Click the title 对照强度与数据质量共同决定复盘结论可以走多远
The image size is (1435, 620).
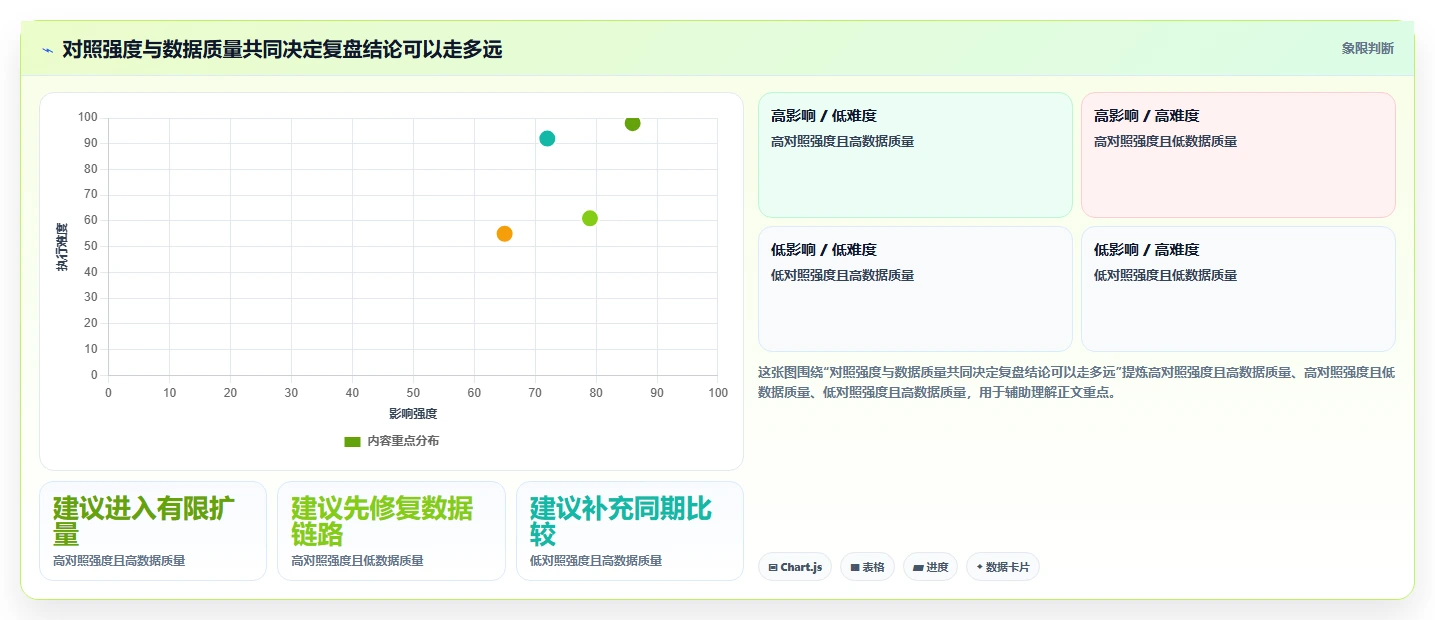[282, 49]
